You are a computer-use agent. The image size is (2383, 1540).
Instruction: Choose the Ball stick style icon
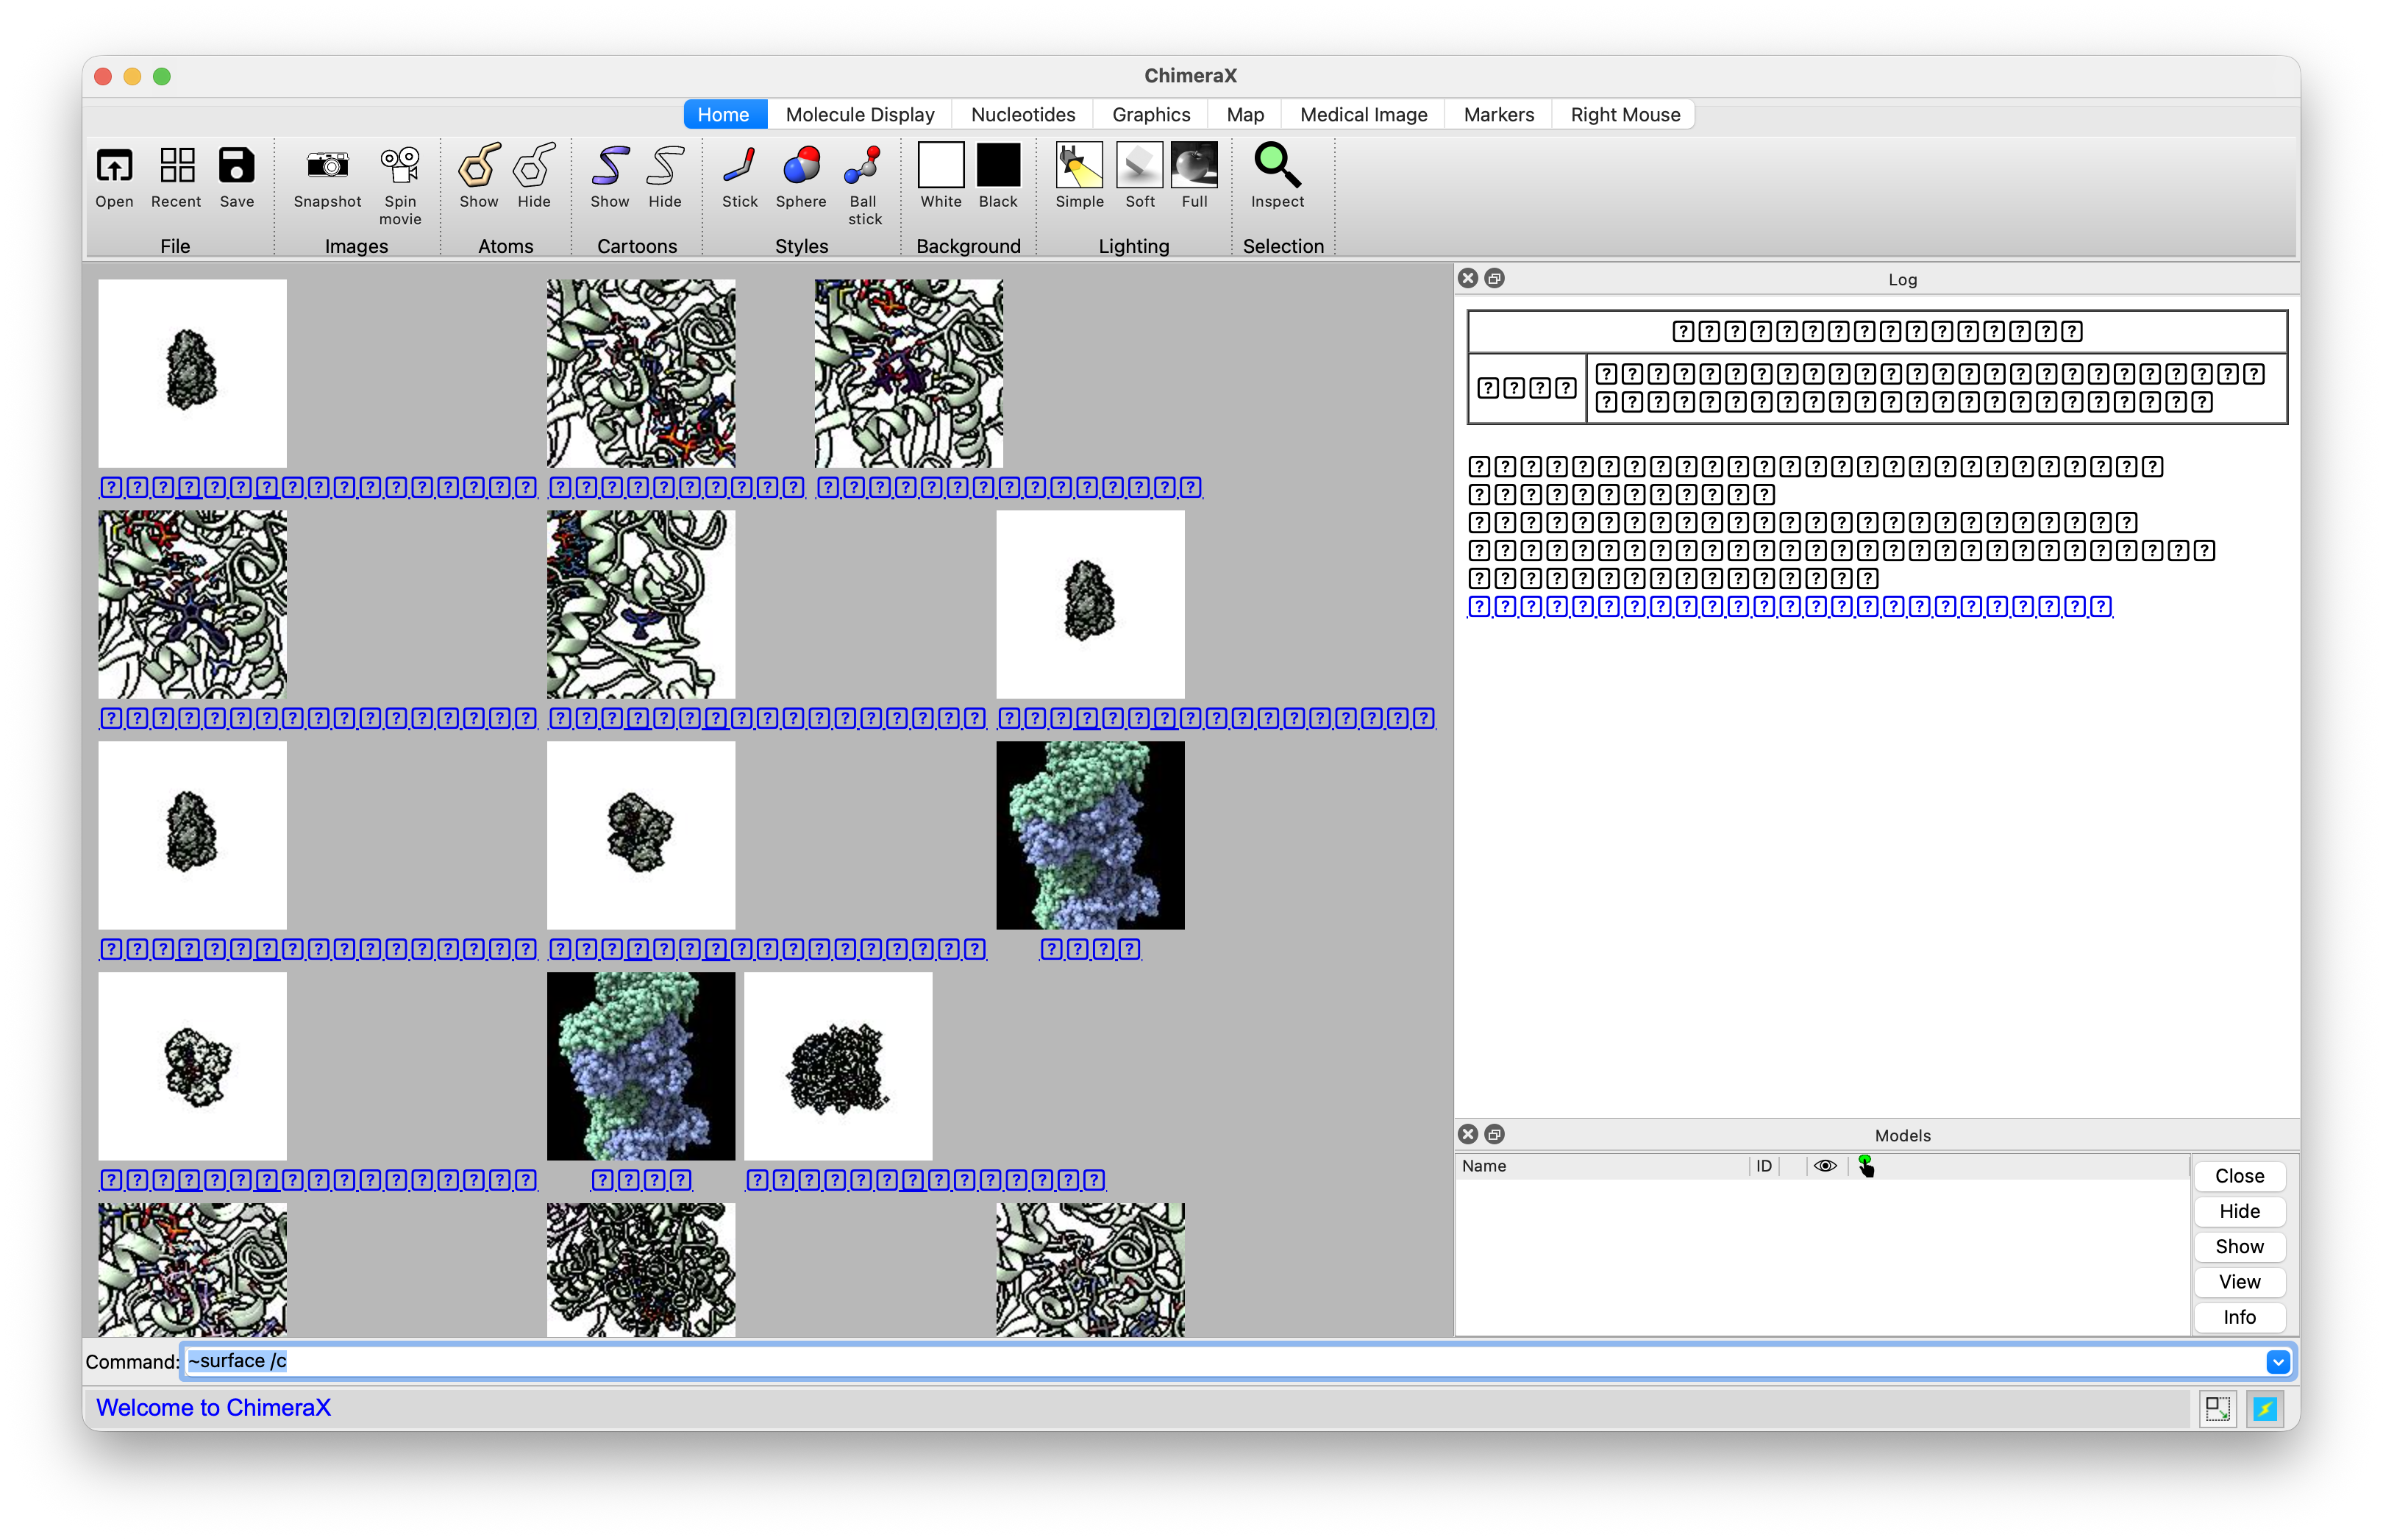(x=863, y=166)
